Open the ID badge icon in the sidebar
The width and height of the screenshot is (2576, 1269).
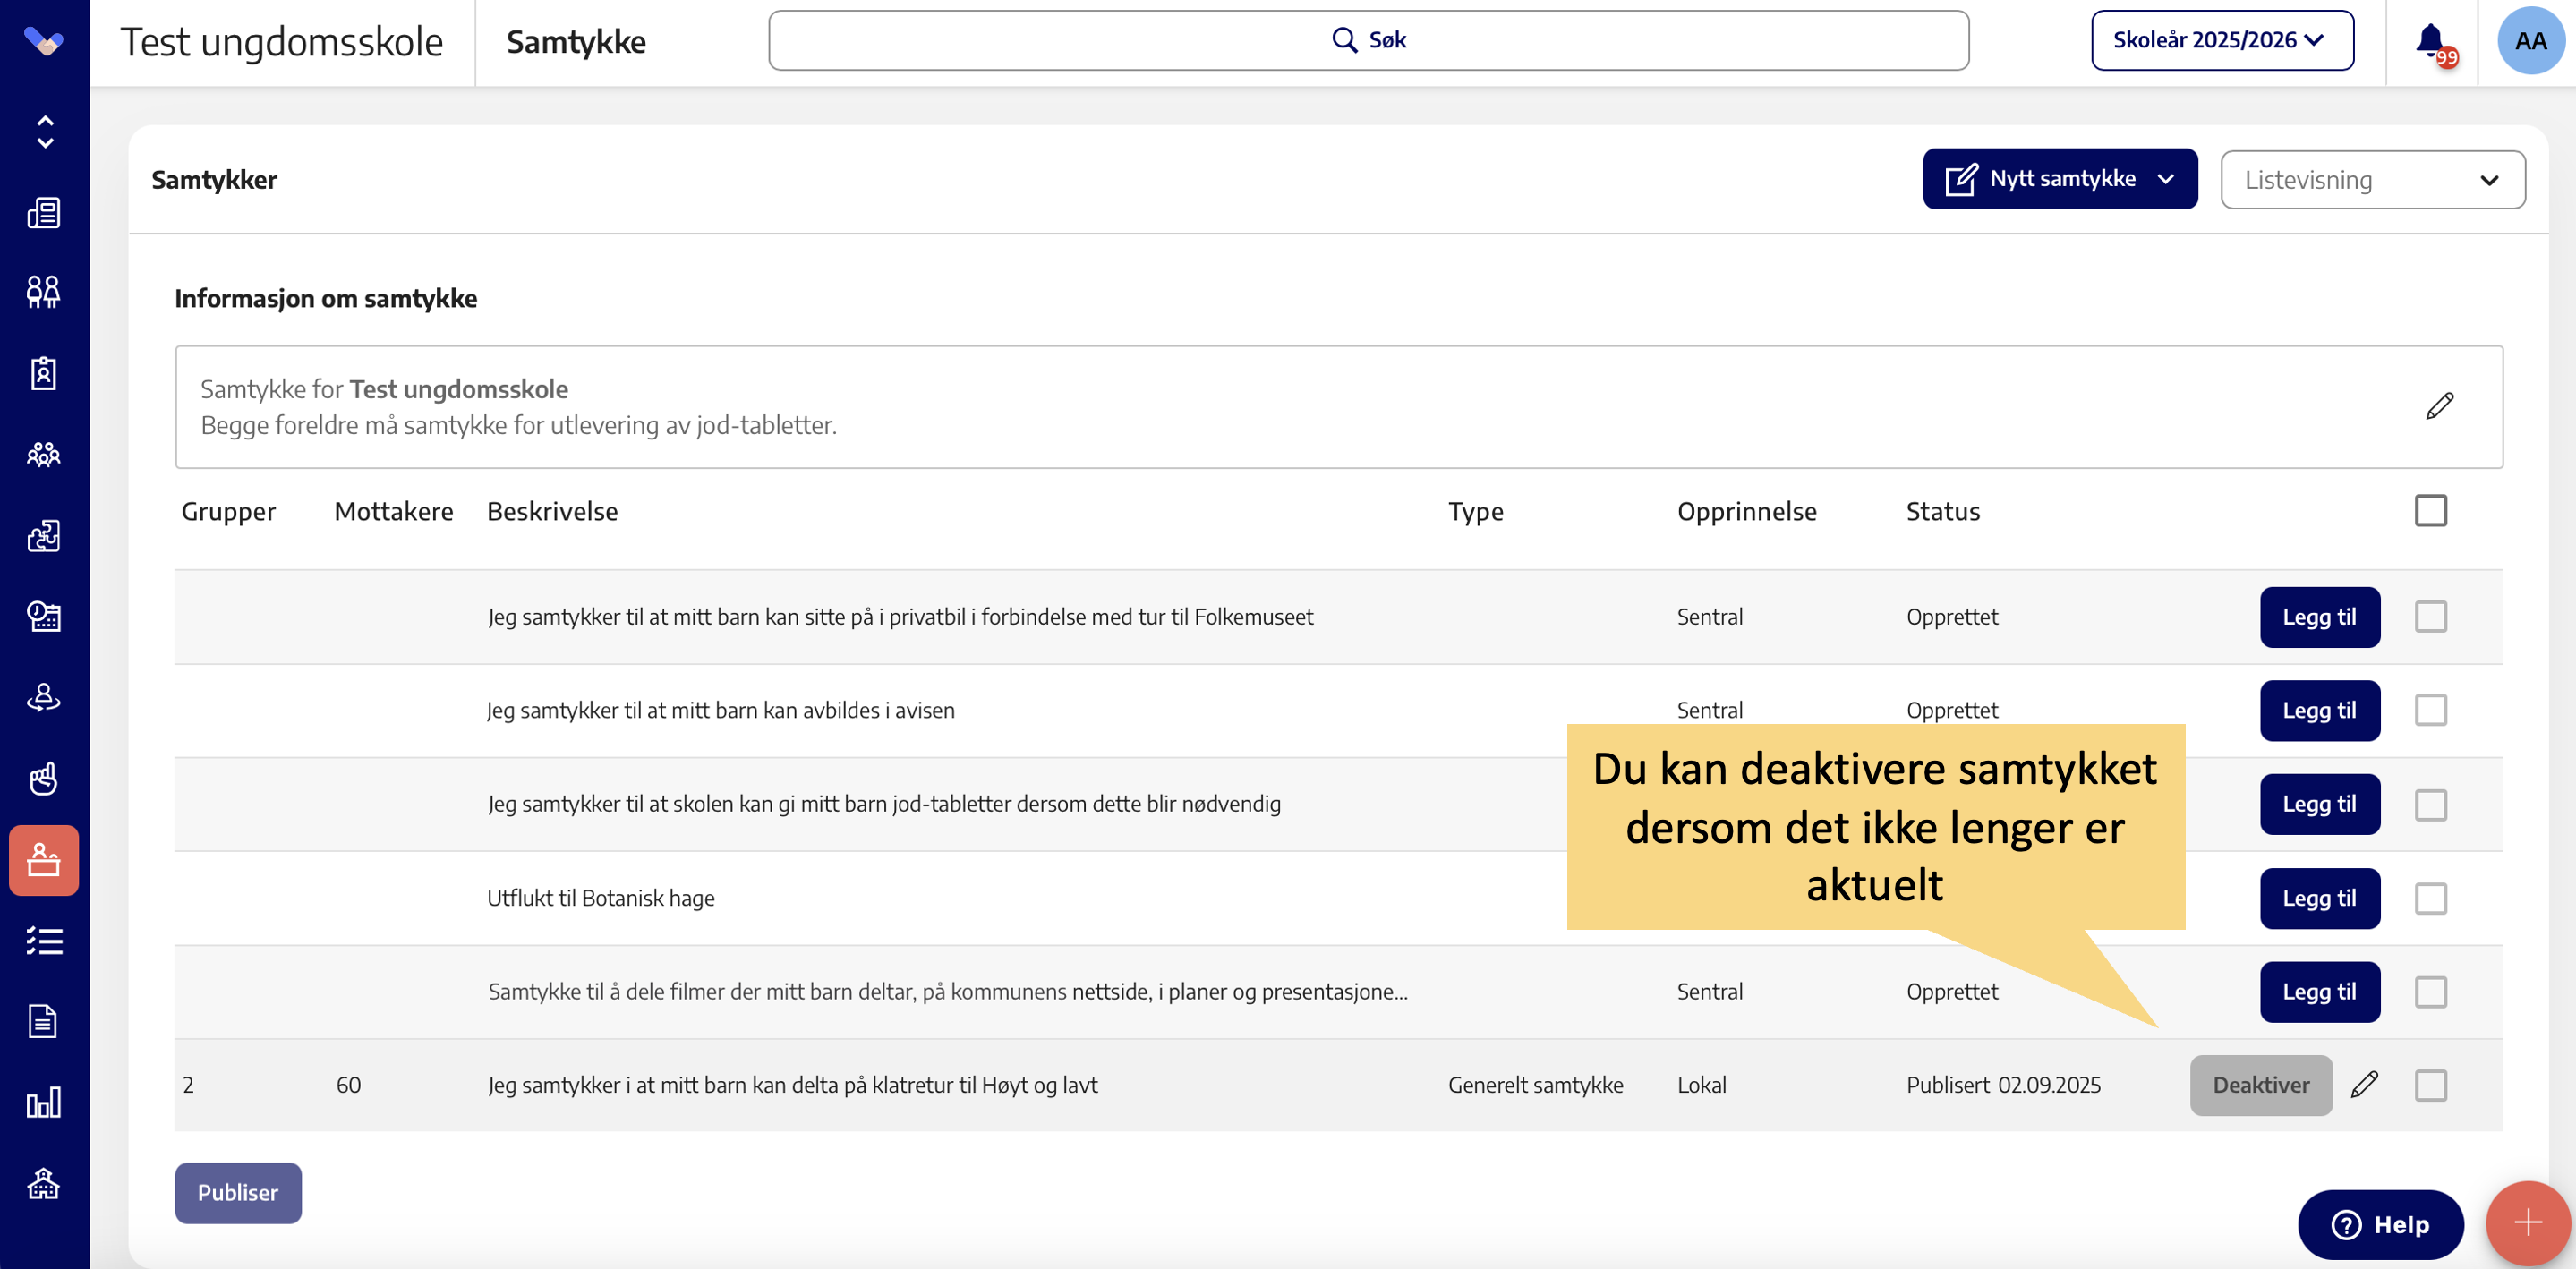click(x=44, y=373)
